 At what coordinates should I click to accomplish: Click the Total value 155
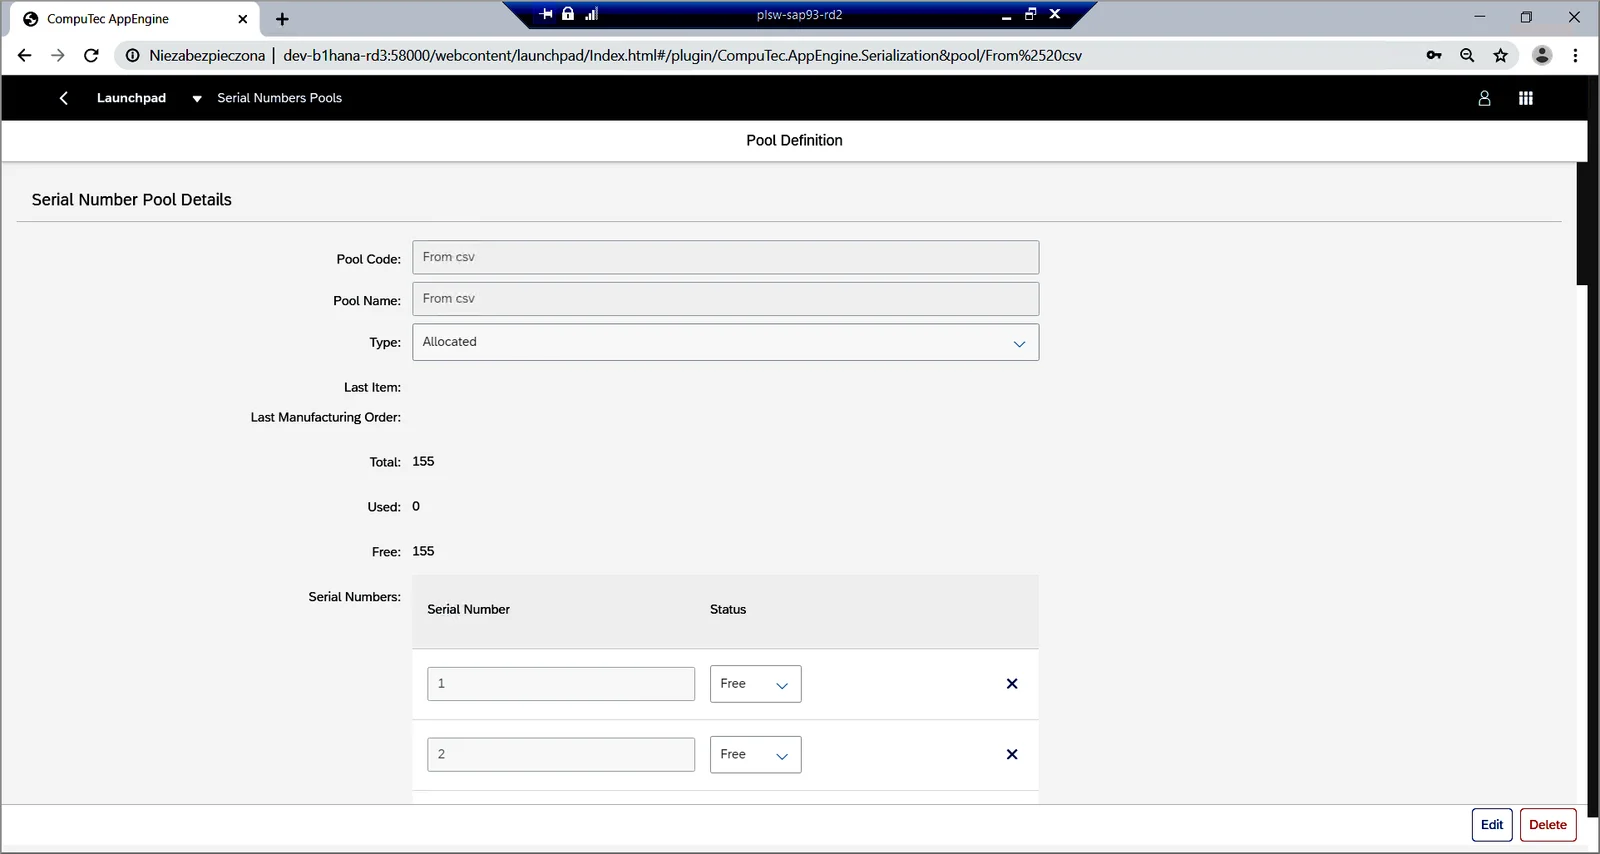(x=423, y=462)
